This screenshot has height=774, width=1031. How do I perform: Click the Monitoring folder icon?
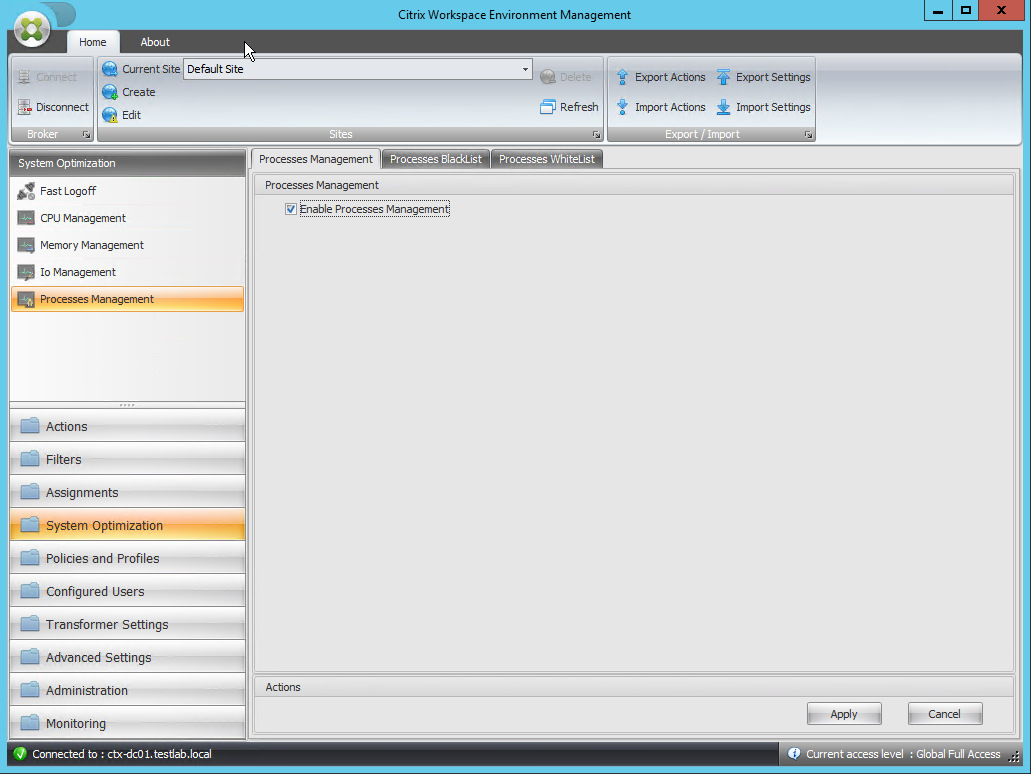(x=30, y=722)
